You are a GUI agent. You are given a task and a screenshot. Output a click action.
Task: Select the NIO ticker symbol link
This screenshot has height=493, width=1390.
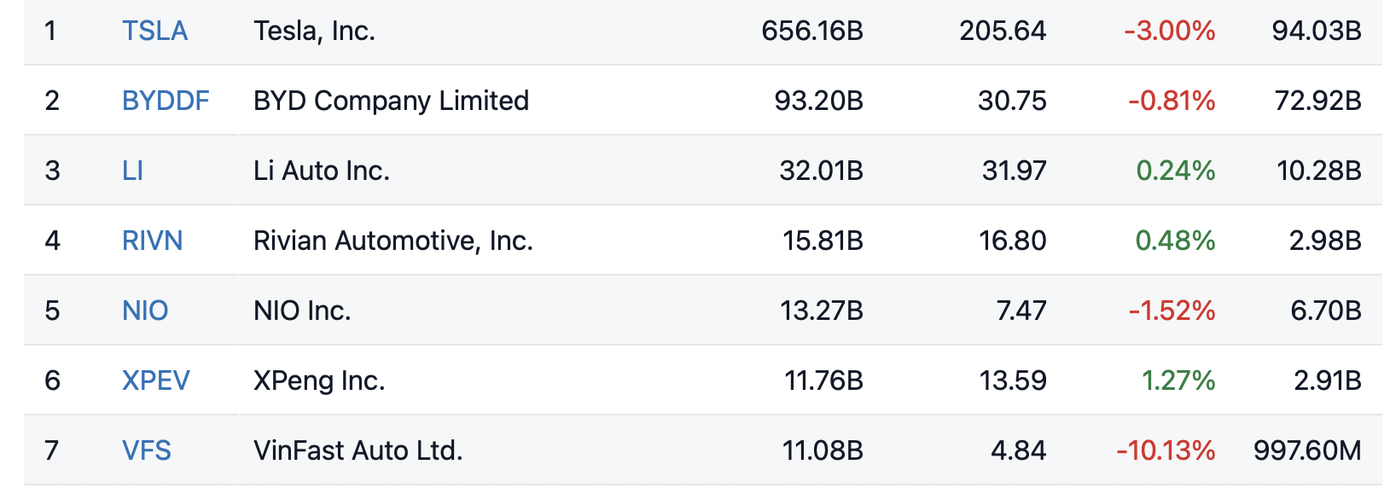pyautogui.click(x=145, y=311)
